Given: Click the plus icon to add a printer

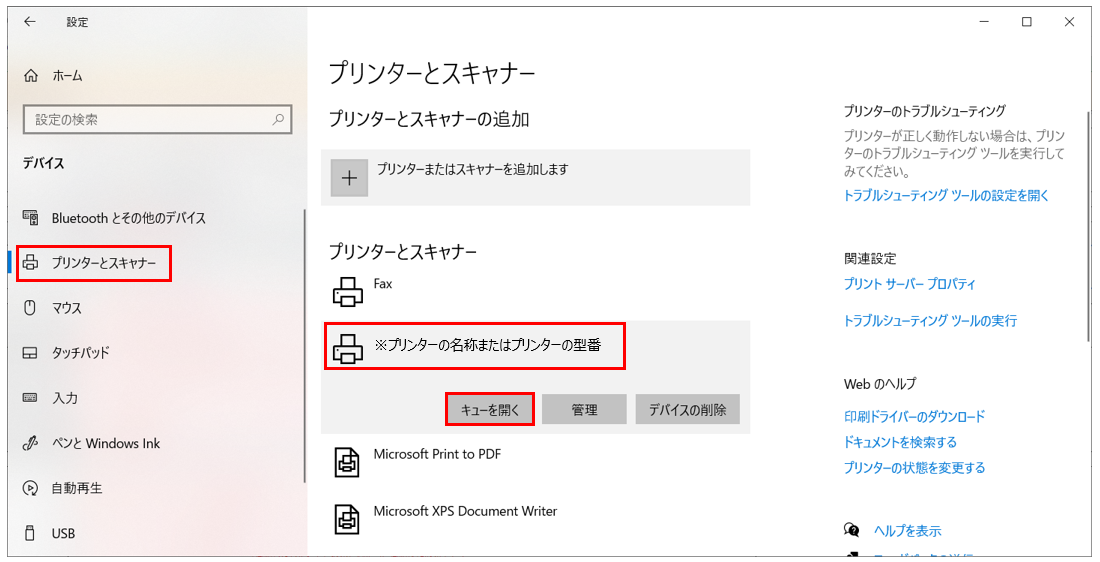Looking at the screenshot, I should (349, 178).
